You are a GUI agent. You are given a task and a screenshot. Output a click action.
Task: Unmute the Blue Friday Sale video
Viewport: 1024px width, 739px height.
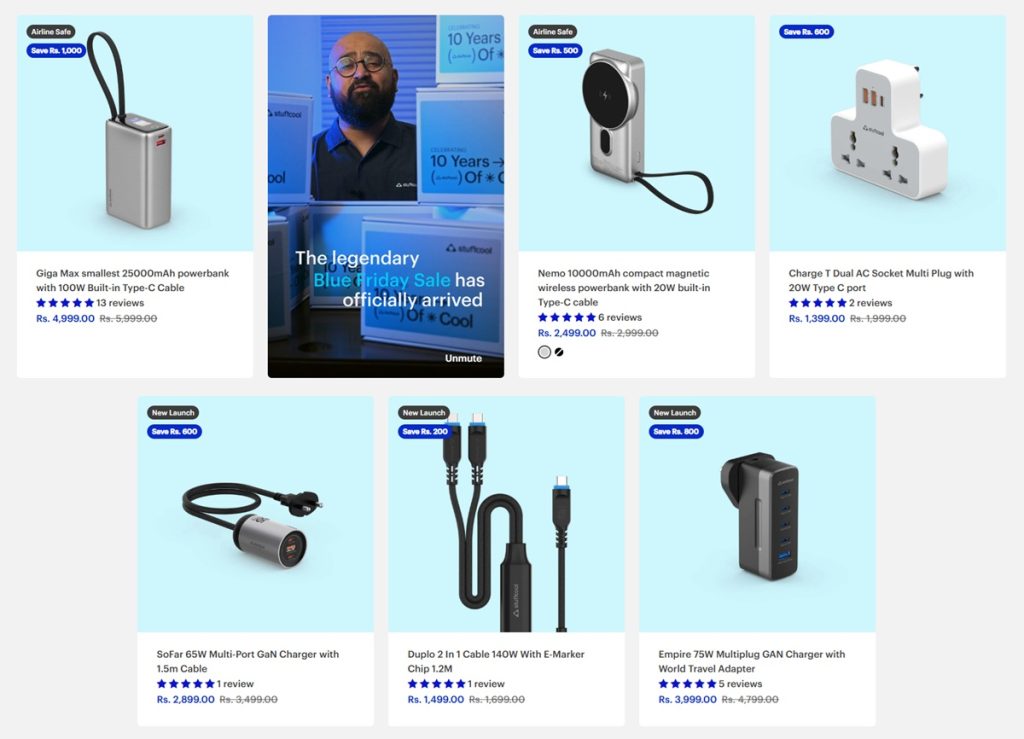(x=463, y=358)
